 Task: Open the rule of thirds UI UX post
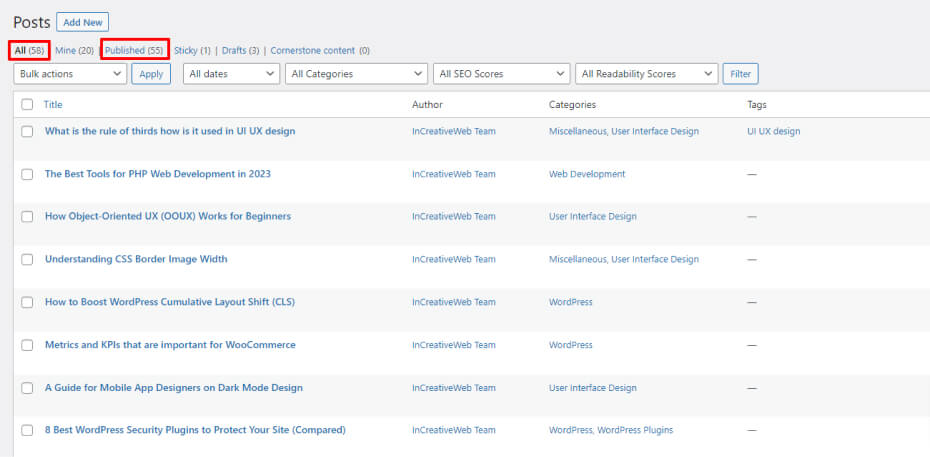[x=170, y=131]
